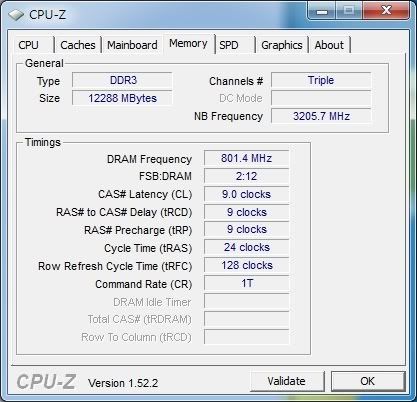
Task: Click the Validate button
Action: [x=287, y=381]
